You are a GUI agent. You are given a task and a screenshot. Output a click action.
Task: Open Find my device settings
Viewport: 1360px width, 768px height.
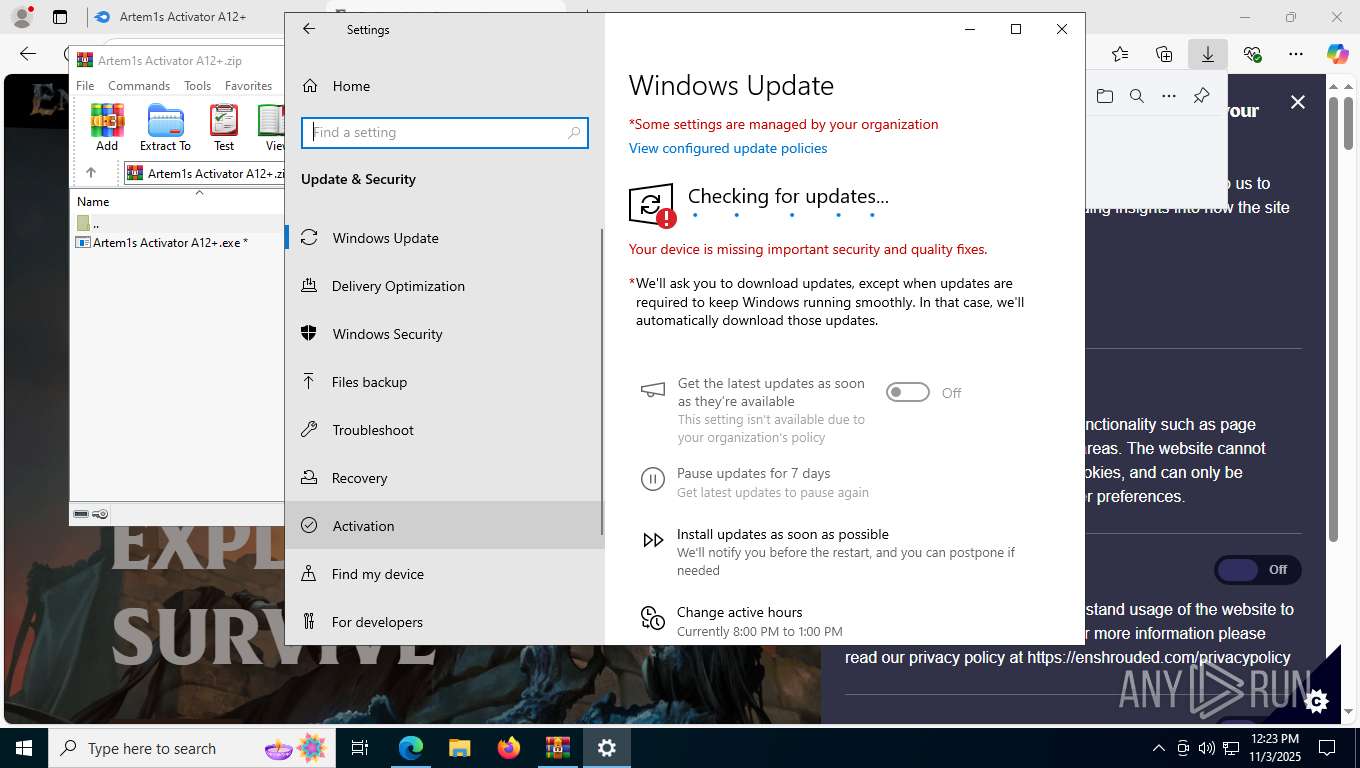pyautogui.click(x=445, y=574)
